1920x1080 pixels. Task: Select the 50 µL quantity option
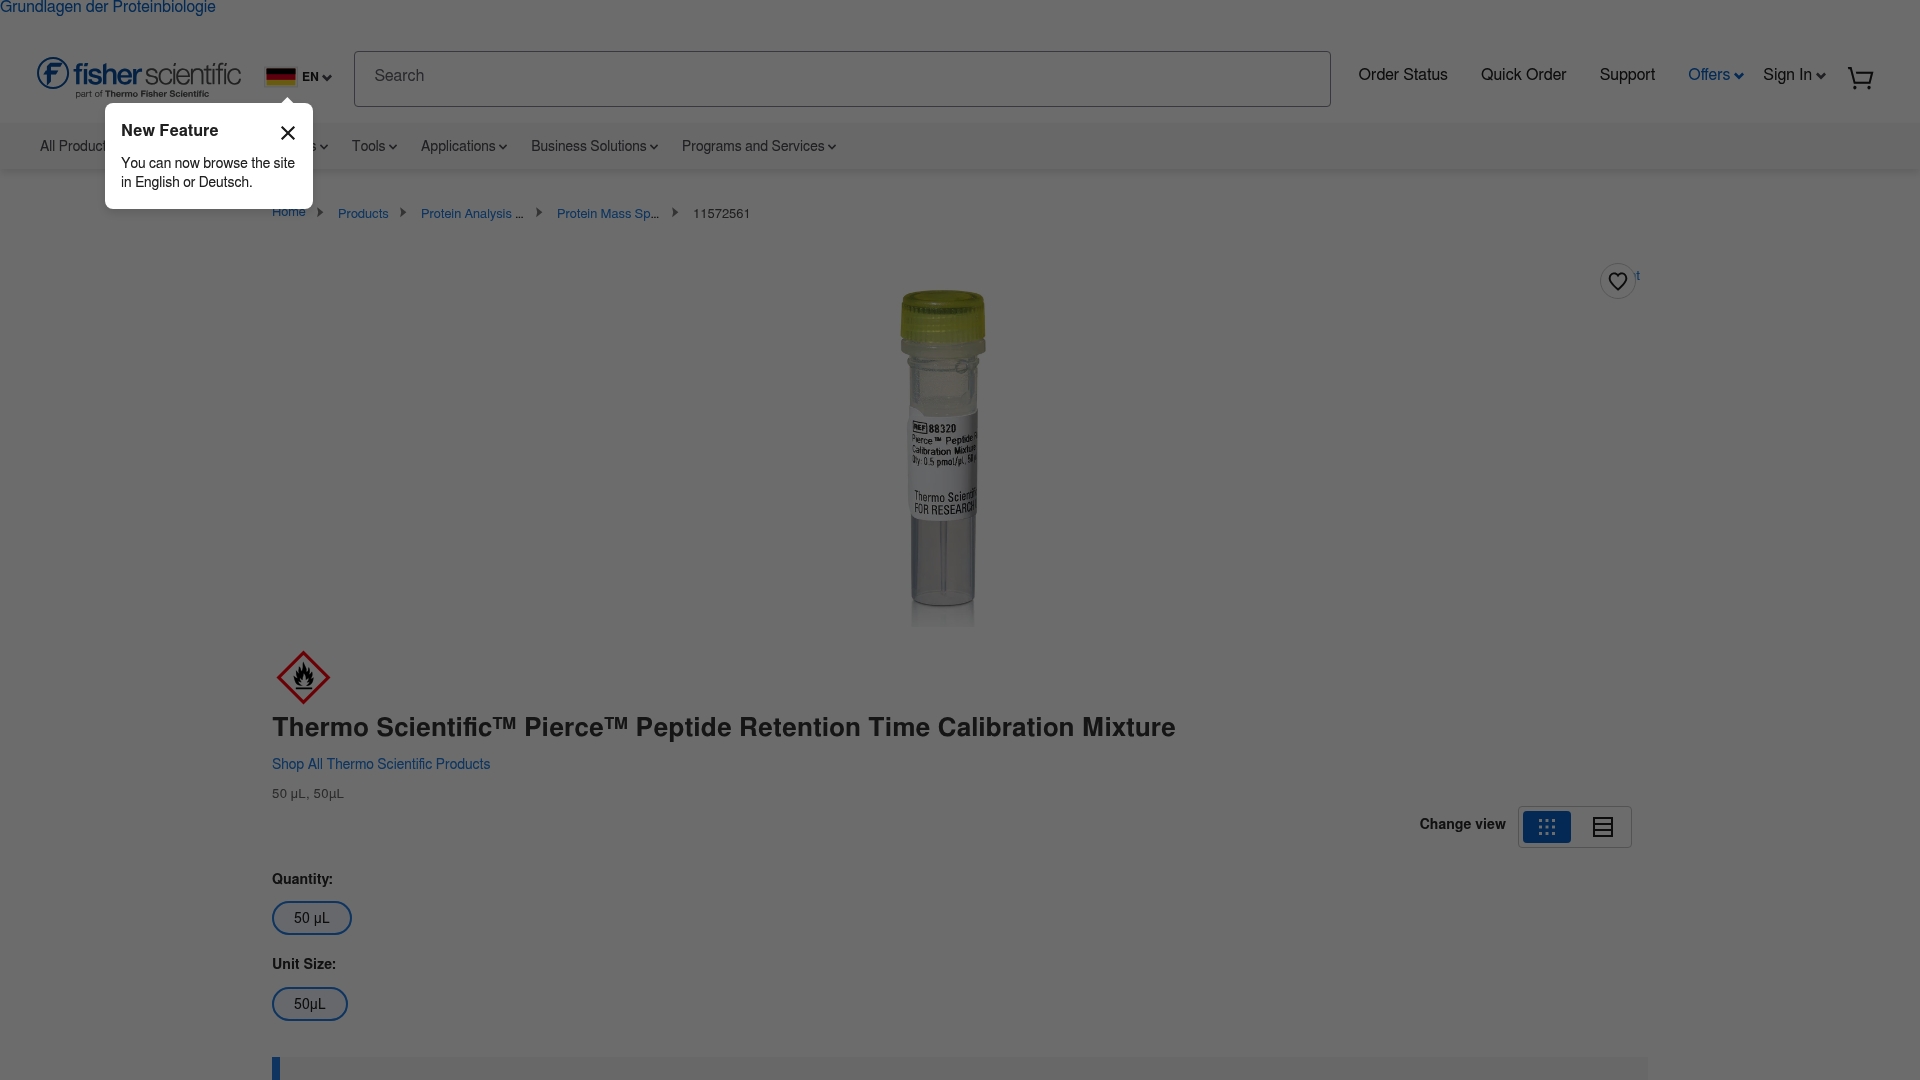312,918
